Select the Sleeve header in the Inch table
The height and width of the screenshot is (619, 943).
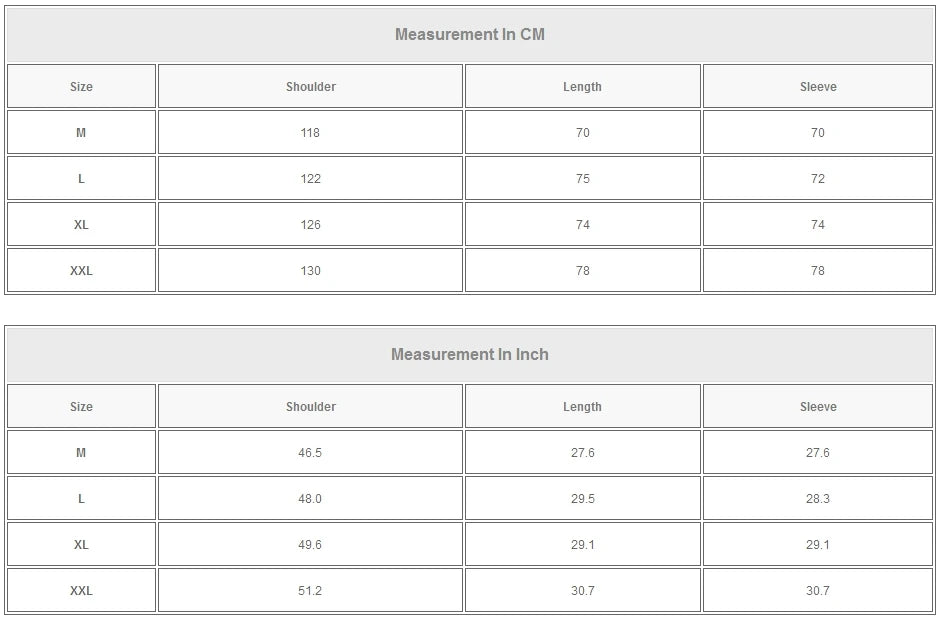coord(818,407)
